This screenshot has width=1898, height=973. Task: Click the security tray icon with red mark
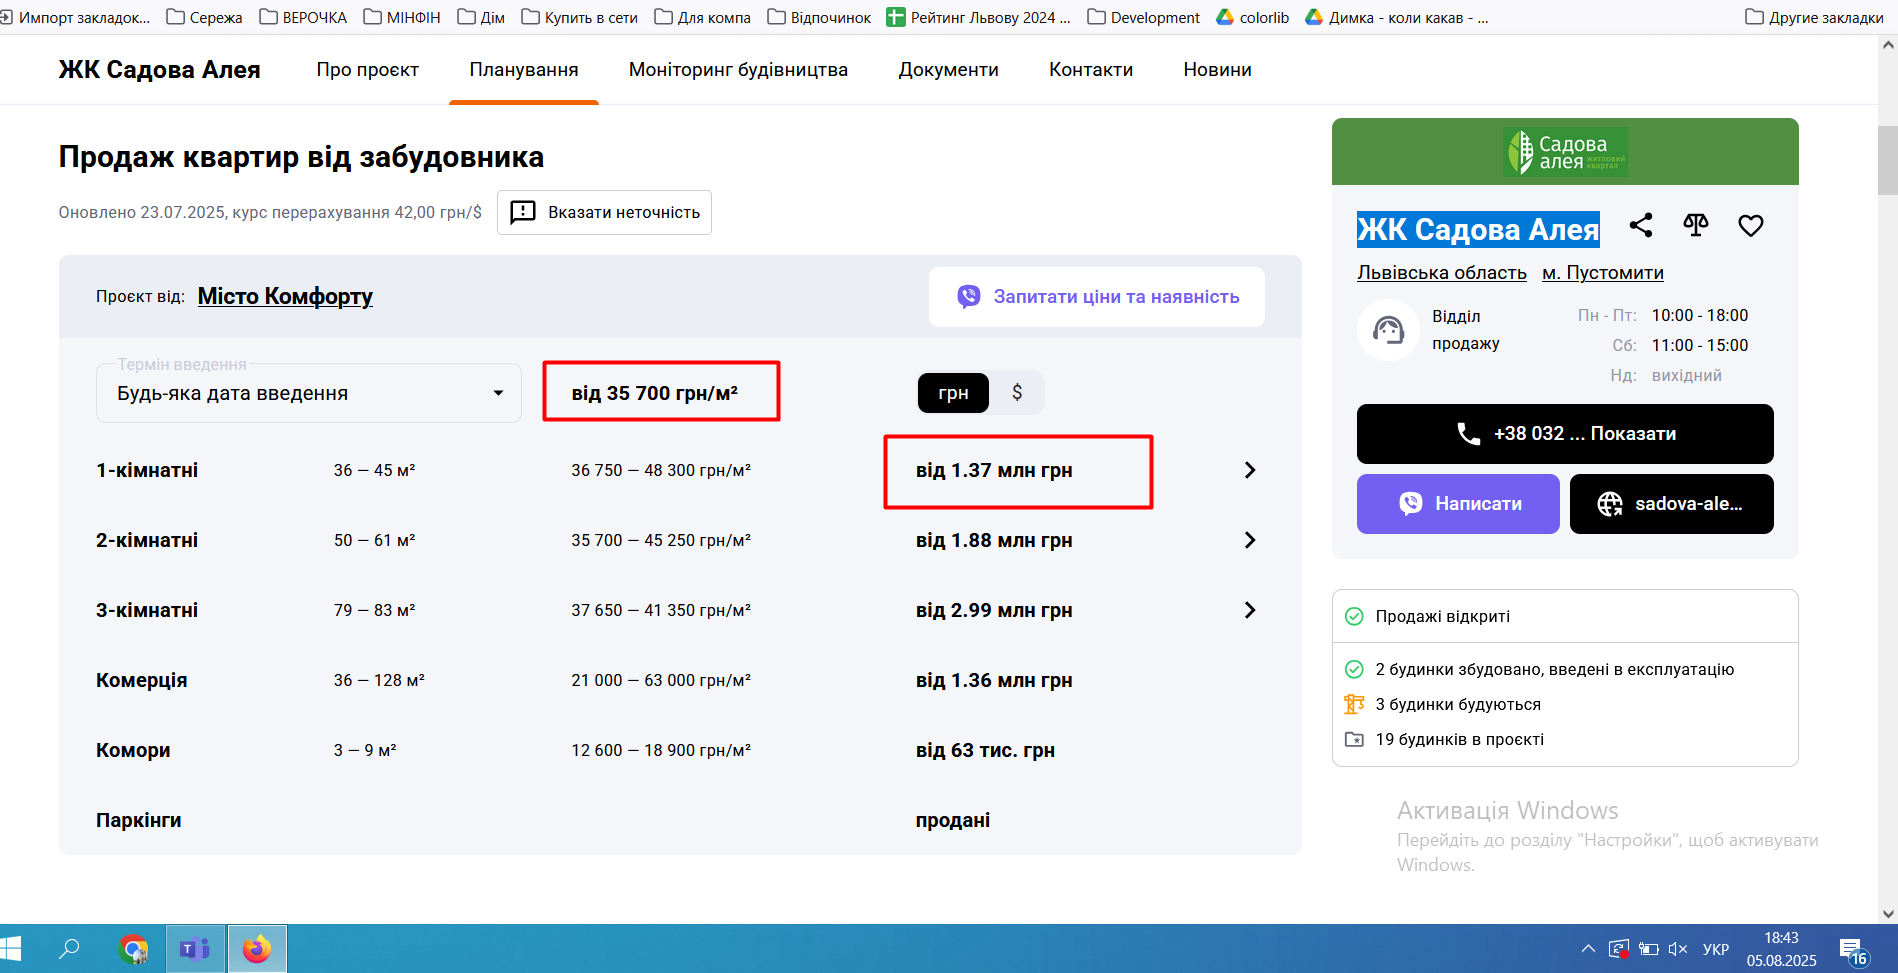click(x=1618, y=949)
